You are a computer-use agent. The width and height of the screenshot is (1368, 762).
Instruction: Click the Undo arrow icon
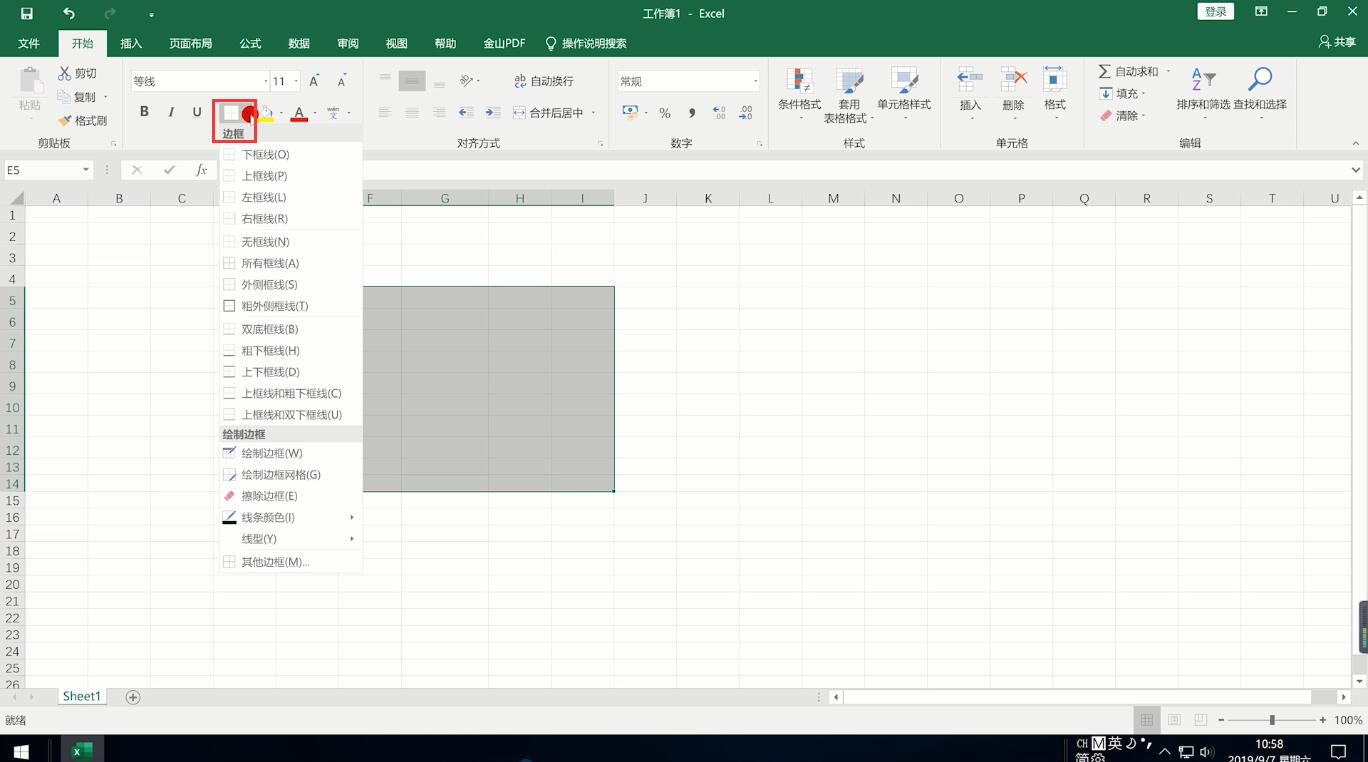tap(68, 13)
